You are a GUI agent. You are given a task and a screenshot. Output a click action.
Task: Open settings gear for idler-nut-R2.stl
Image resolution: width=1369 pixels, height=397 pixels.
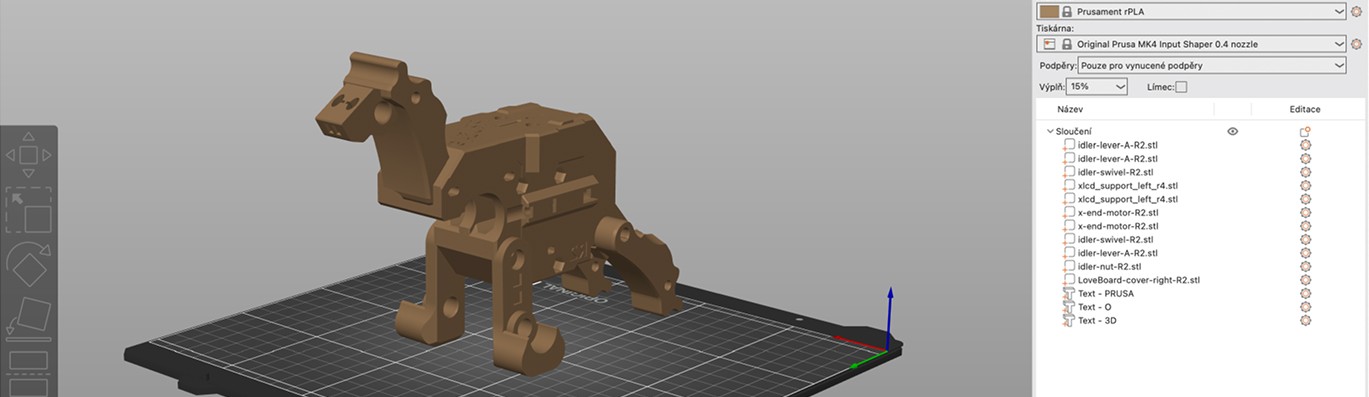[1305, 267]
